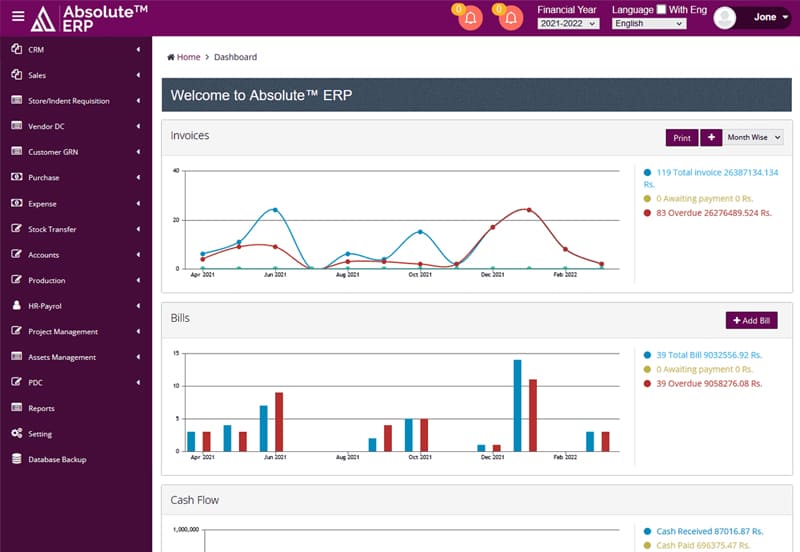Image resolution: width=800 pixels, height=552 pixels.
Task: Click the HR-Payrol person icon
Action: click(x=17, y=306)
